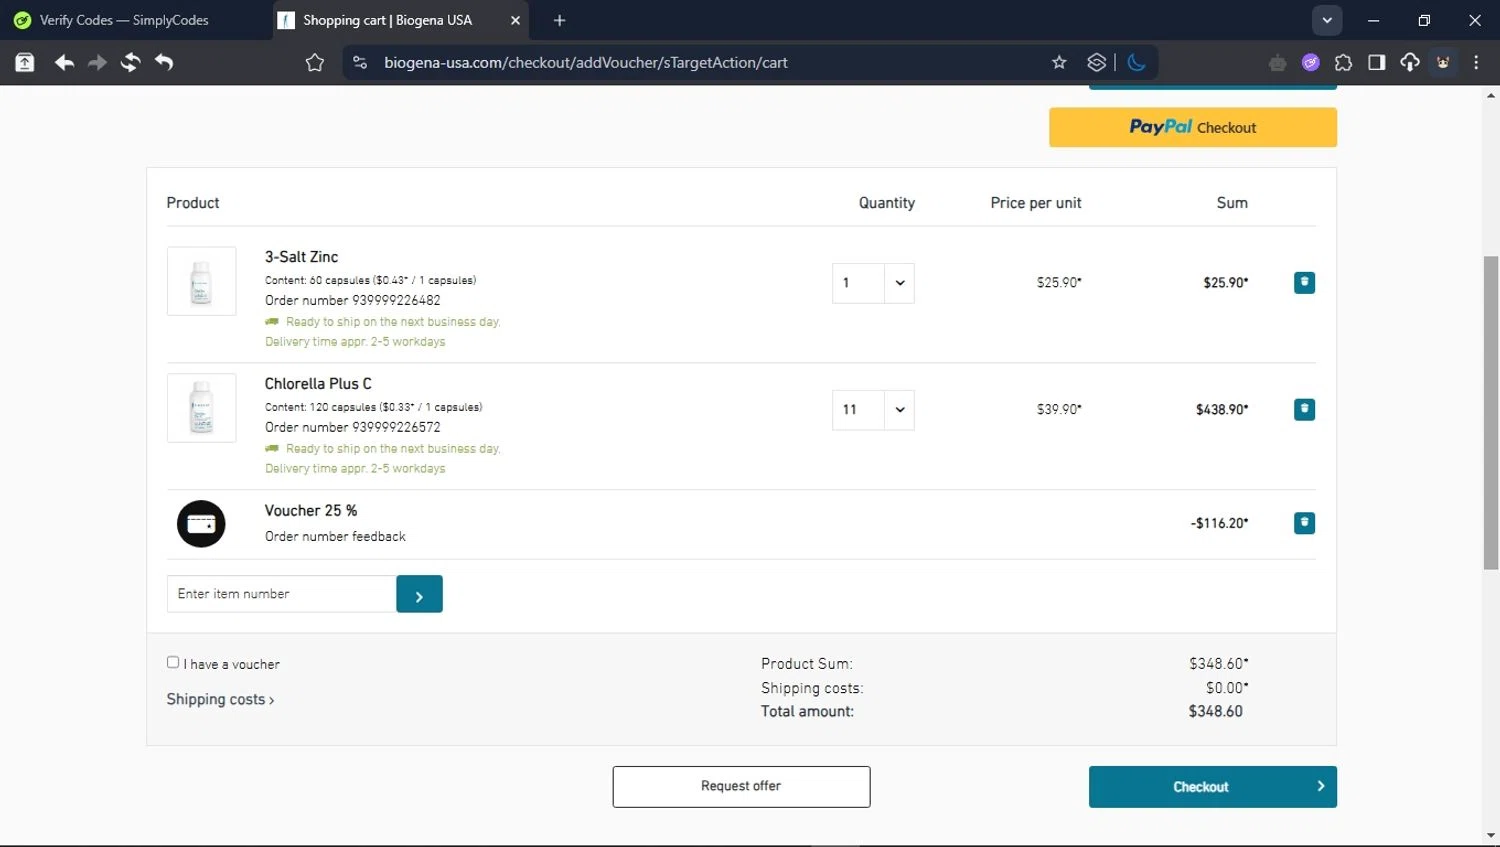Screen dimensions: 1500x847
Task: Open the profile avatar icon
Action: pos(1443,63)
